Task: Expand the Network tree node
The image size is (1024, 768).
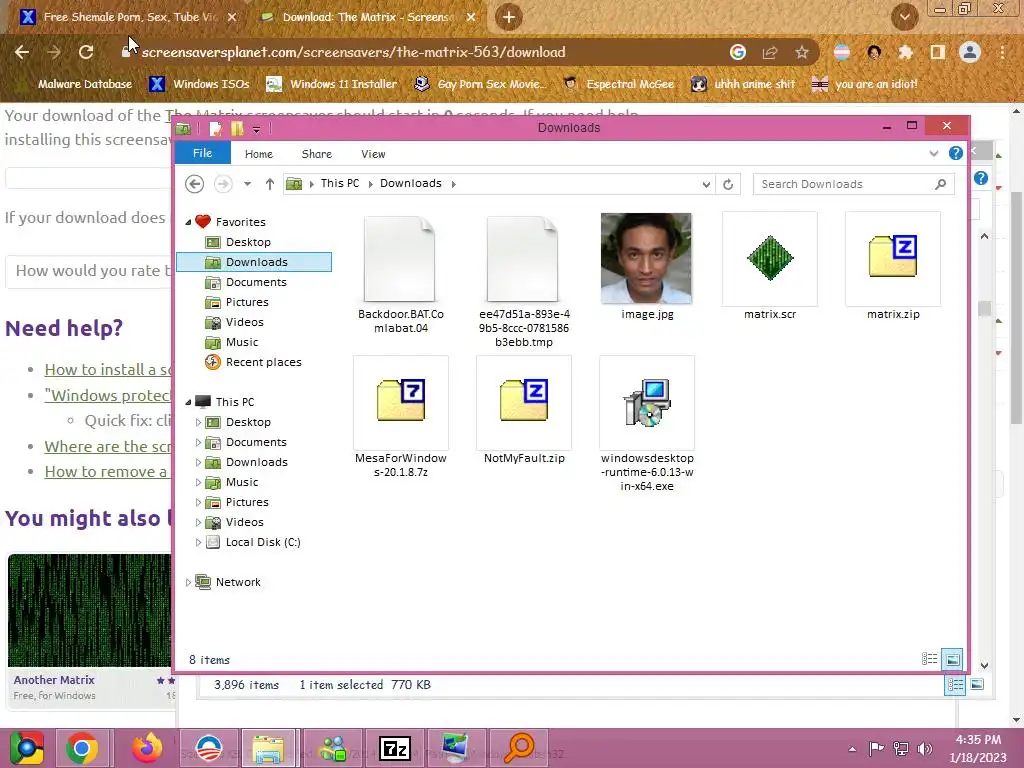Action: pyautogui.click(x=188, y=582)
